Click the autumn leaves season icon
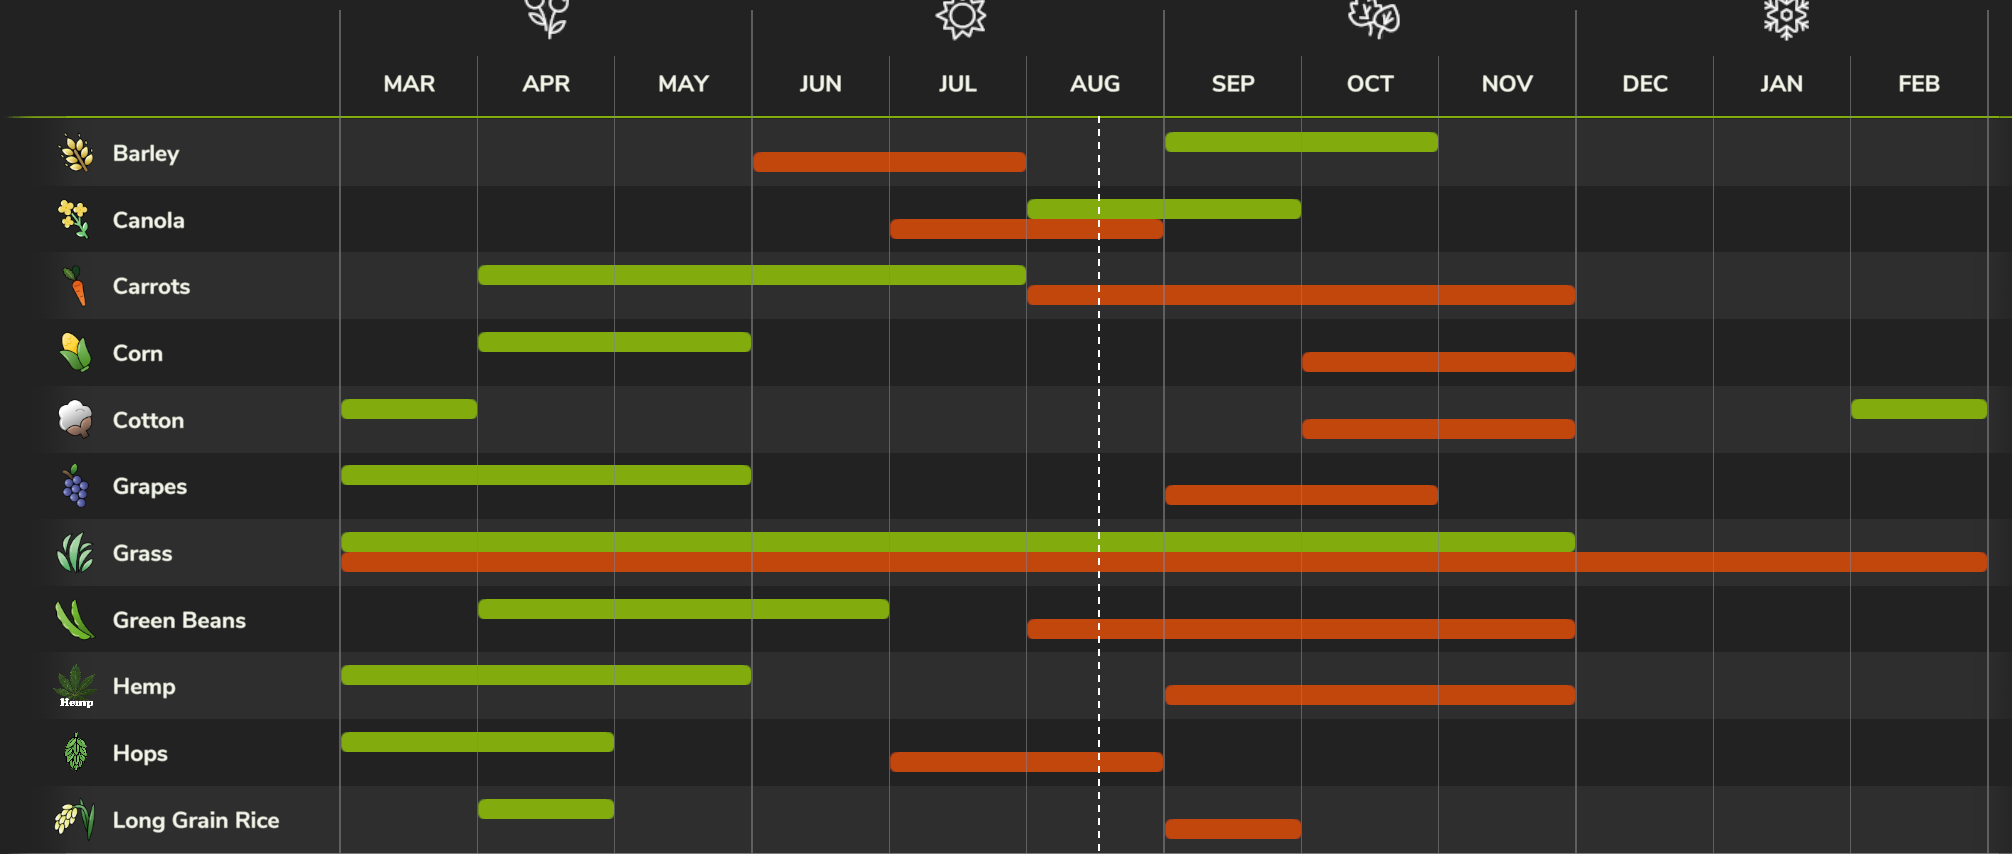 (1374, 18)
